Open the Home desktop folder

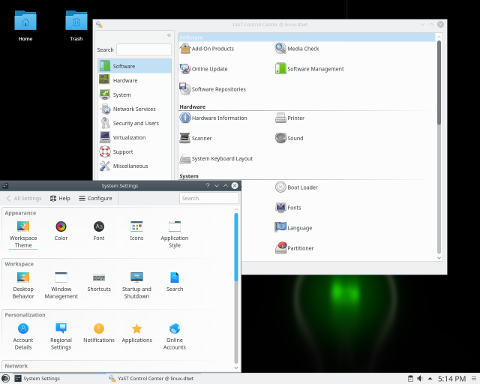click(25, 26)
